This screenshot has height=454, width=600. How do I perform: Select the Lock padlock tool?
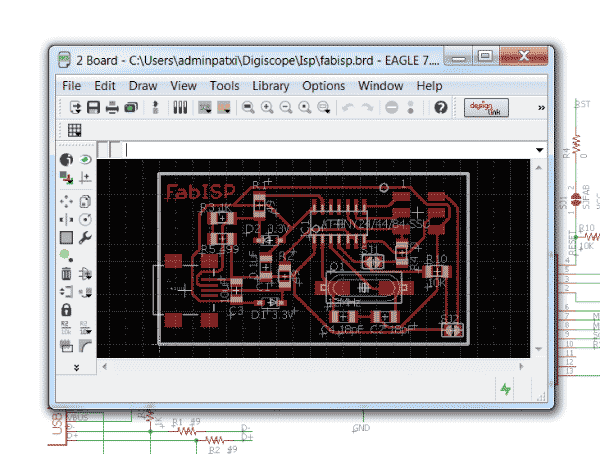[x=66, y=310]
